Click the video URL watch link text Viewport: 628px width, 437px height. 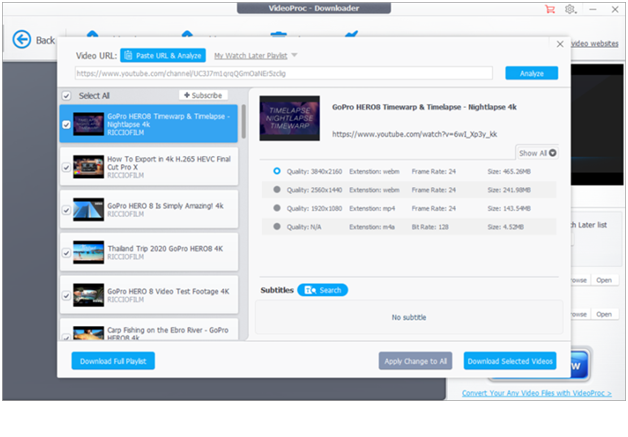415,134
